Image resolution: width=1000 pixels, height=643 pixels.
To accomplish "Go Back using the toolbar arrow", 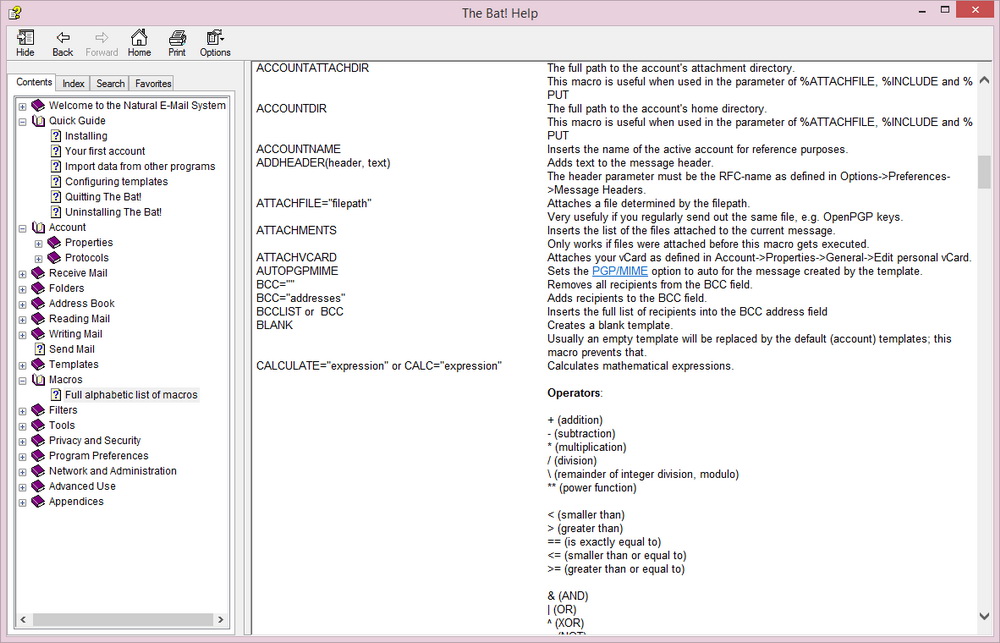I will point(62,43).
